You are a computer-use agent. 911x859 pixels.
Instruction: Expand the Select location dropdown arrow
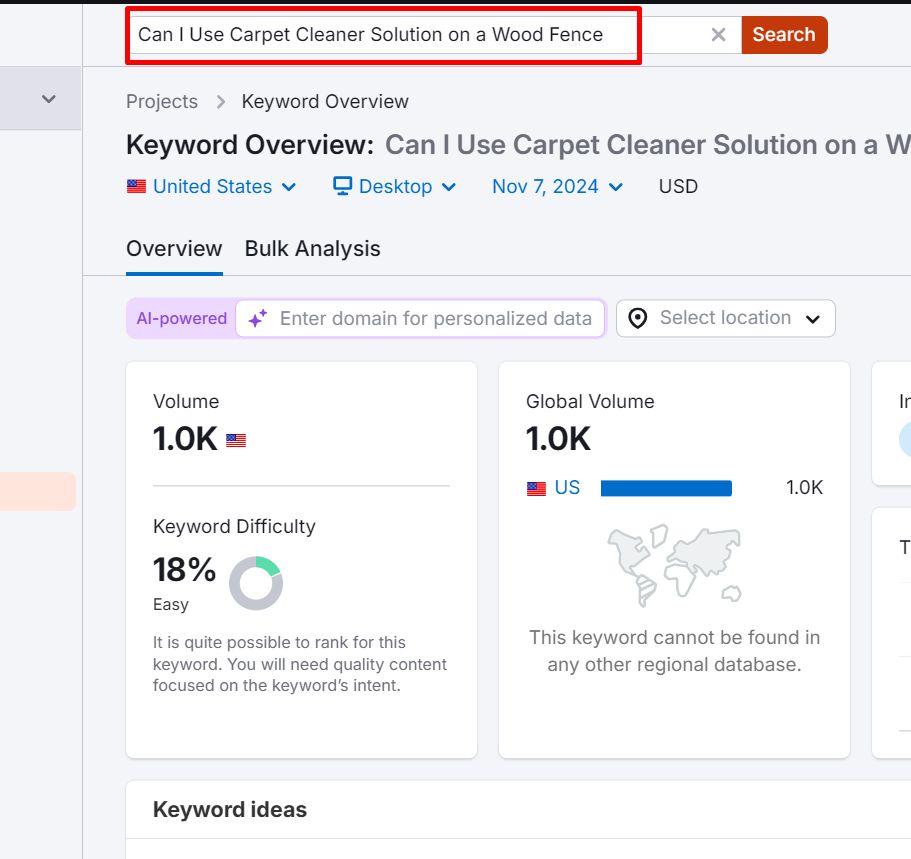(813, 319)
